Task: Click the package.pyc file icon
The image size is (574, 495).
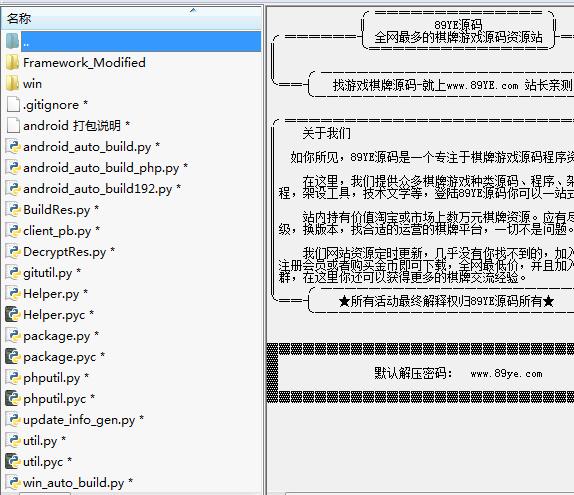Action: [x=12, y=357]
